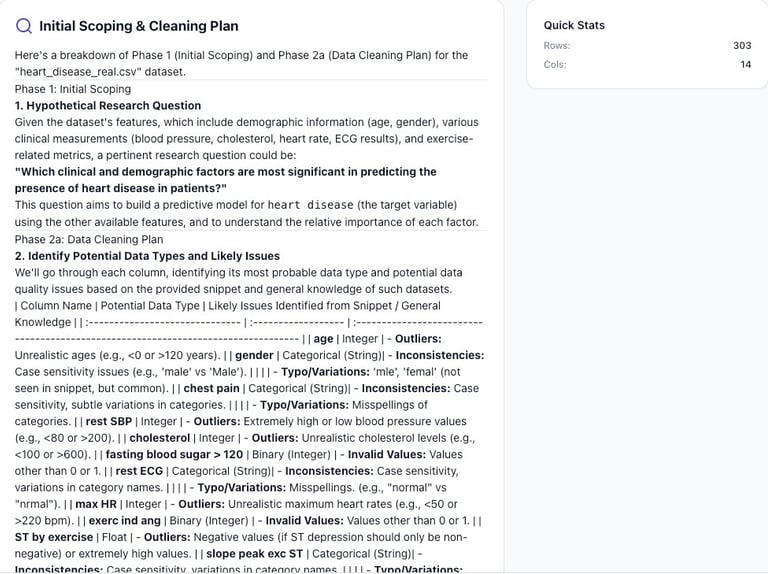Screen dimensions: 768x574
Task: Click the 14 columns value
Action: pos(745,65)
